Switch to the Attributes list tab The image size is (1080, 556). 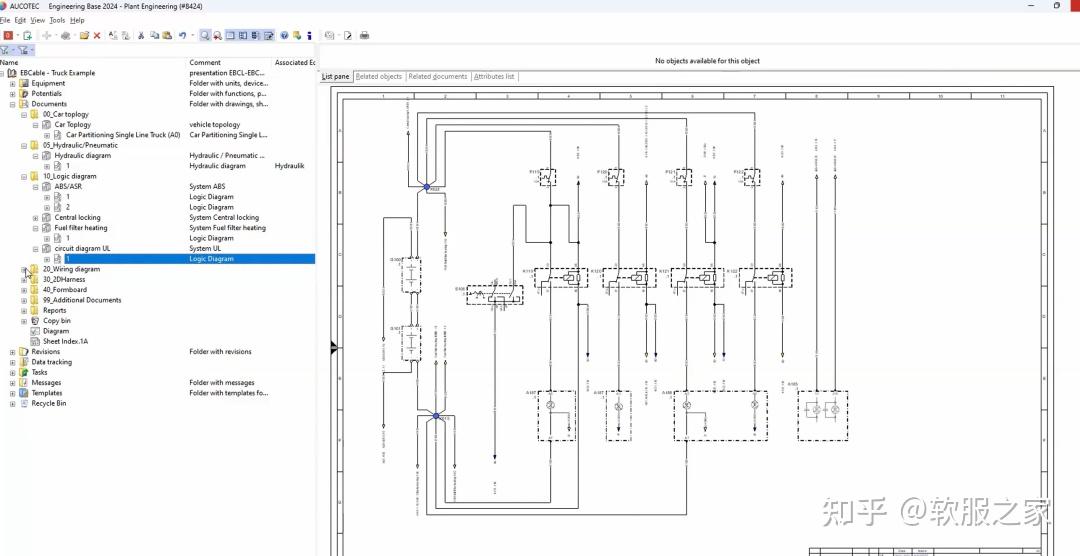(494, 77)
